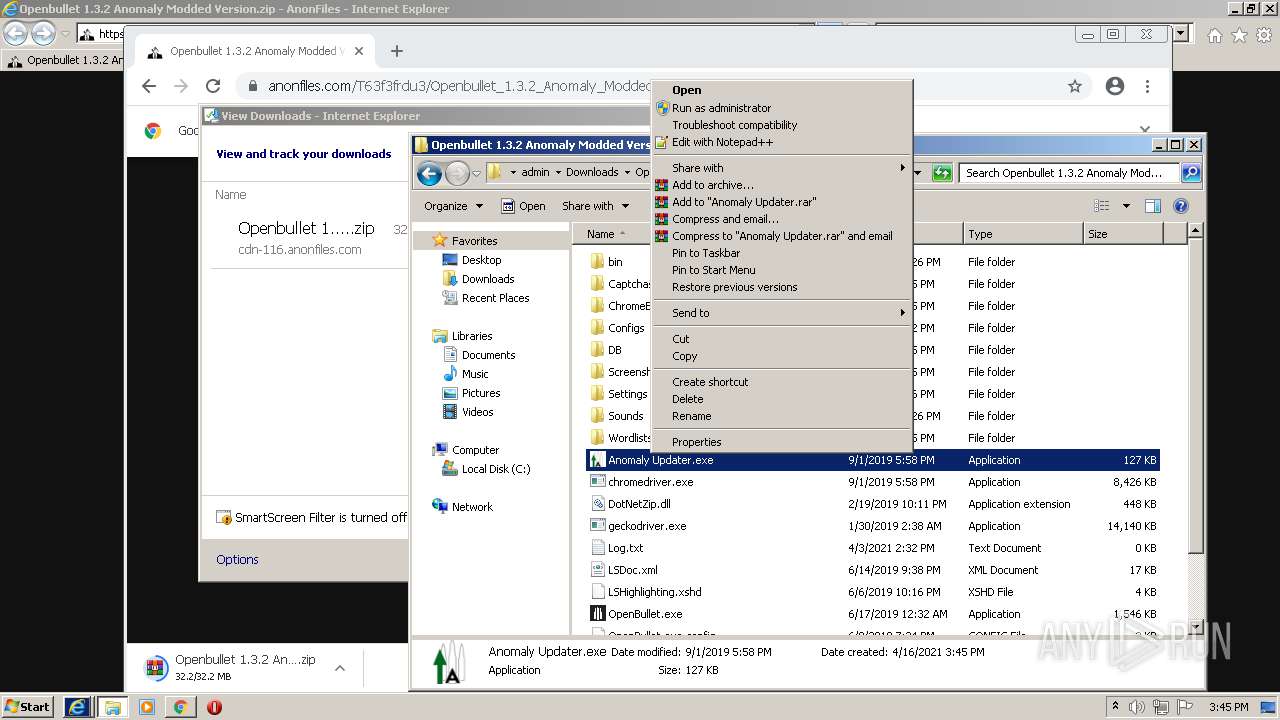Expand Chrome download item options chevron
The height and width of the screenshot is (720, 1280).
tap(340, 668)
